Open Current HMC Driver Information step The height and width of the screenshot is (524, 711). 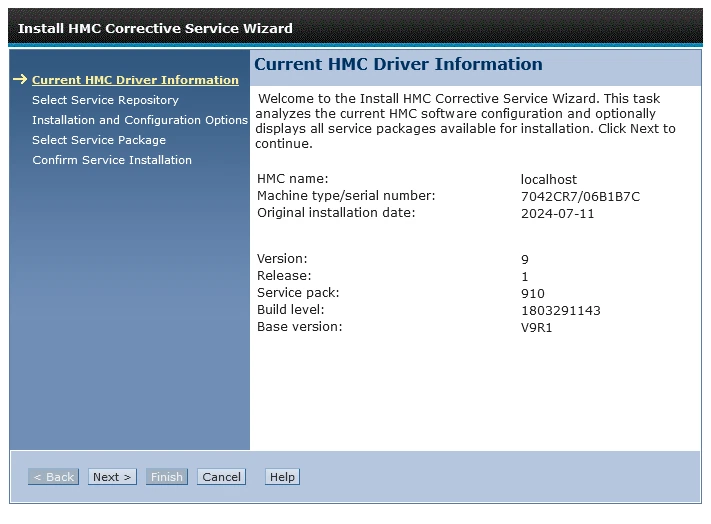pyautogui.click(x=135, y=80)
